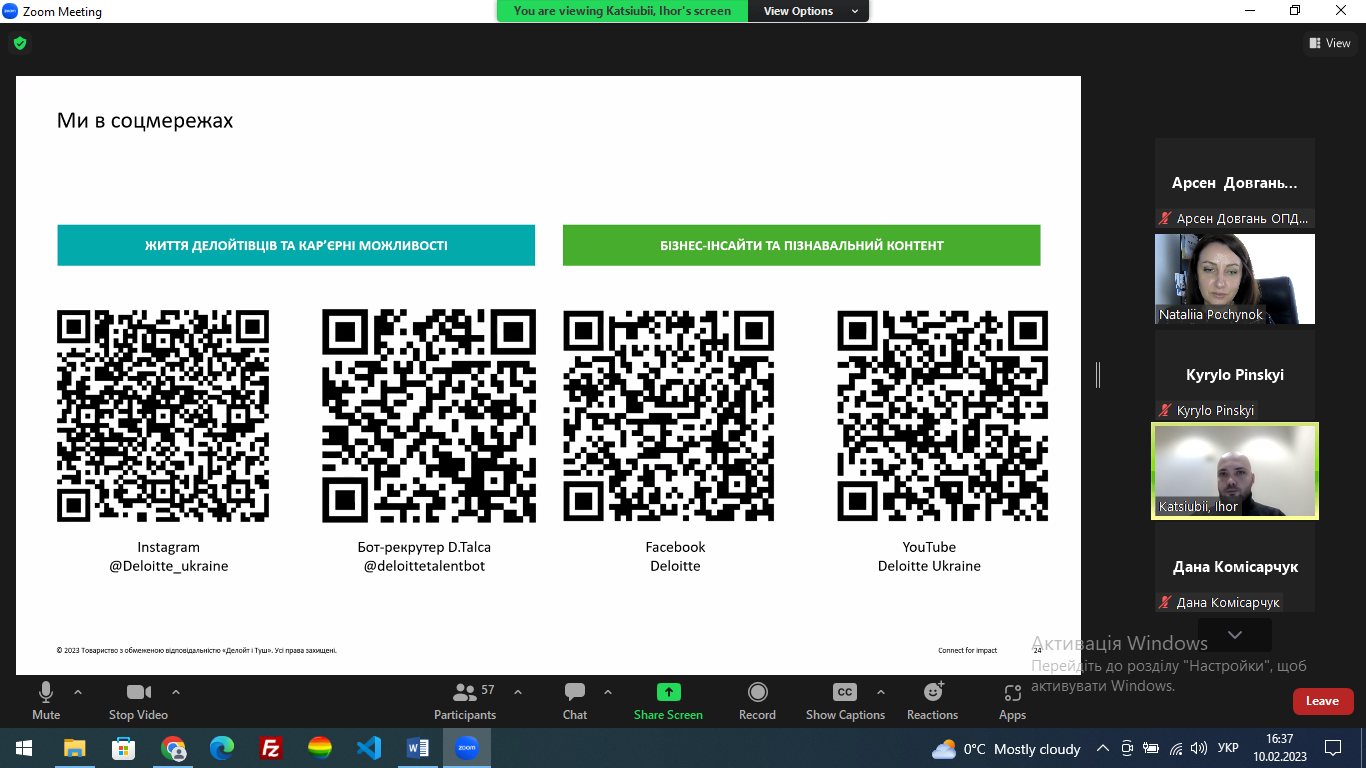This screenshot has height=768, width=1366.
Task: Select Katsiubii, Ihor's video tile
Action: pos(1235,471)
